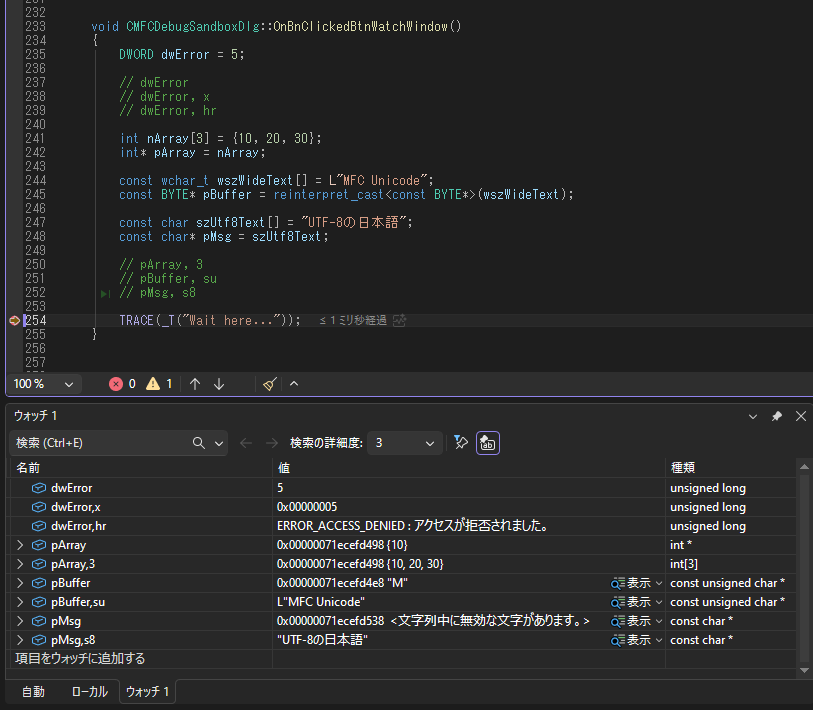This screenshot has width=813, height=710.
Task: Expand the pMsg,s8 watch row
Action: point(20,640)
